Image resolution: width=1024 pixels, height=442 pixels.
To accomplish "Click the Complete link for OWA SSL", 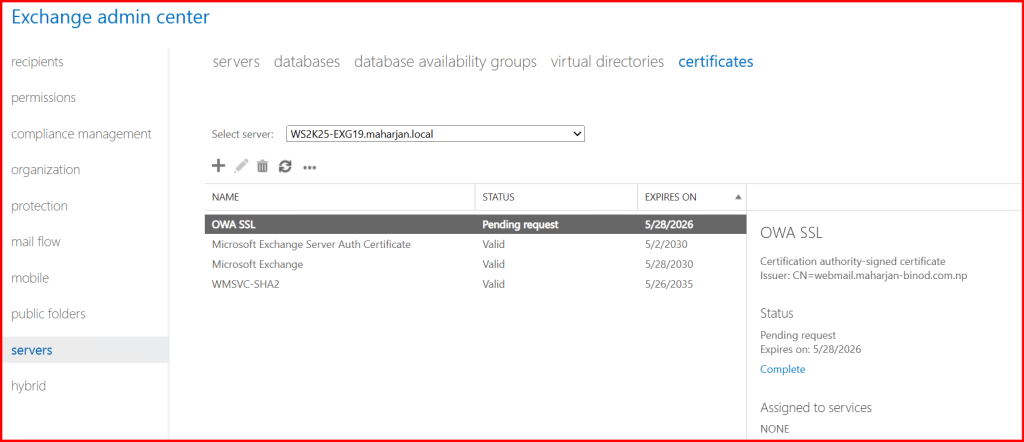I will [782, 369].
